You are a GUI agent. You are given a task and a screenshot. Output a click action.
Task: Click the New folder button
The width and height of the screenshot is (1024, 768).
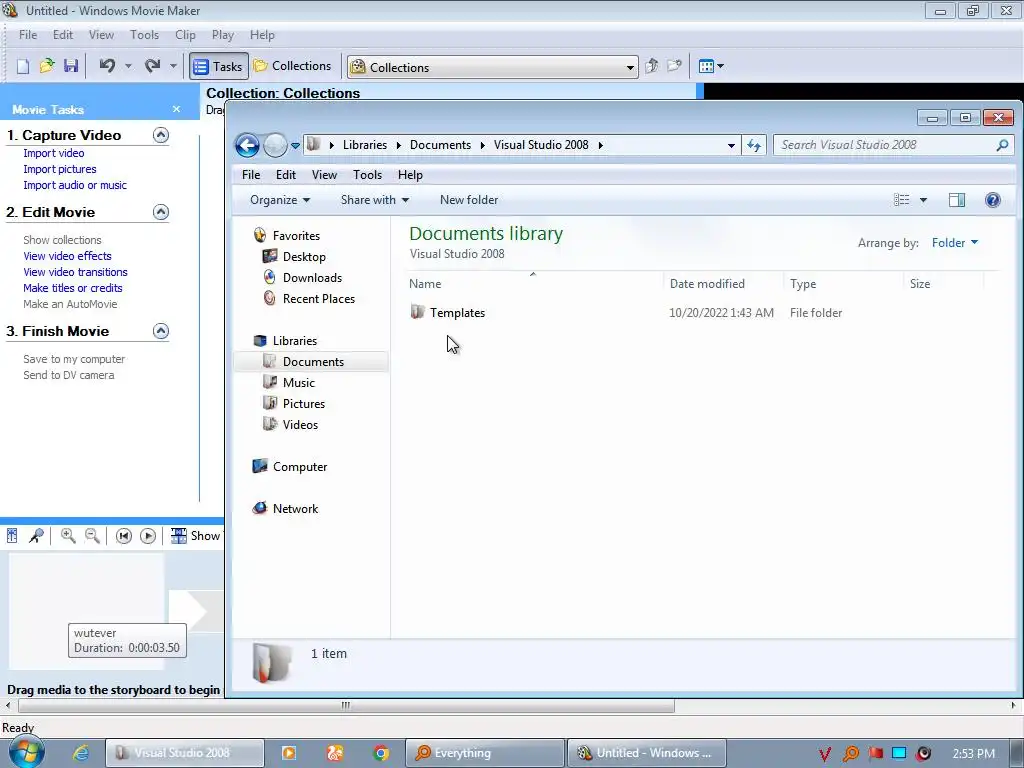pyautogui.click(x=469, y=200)
